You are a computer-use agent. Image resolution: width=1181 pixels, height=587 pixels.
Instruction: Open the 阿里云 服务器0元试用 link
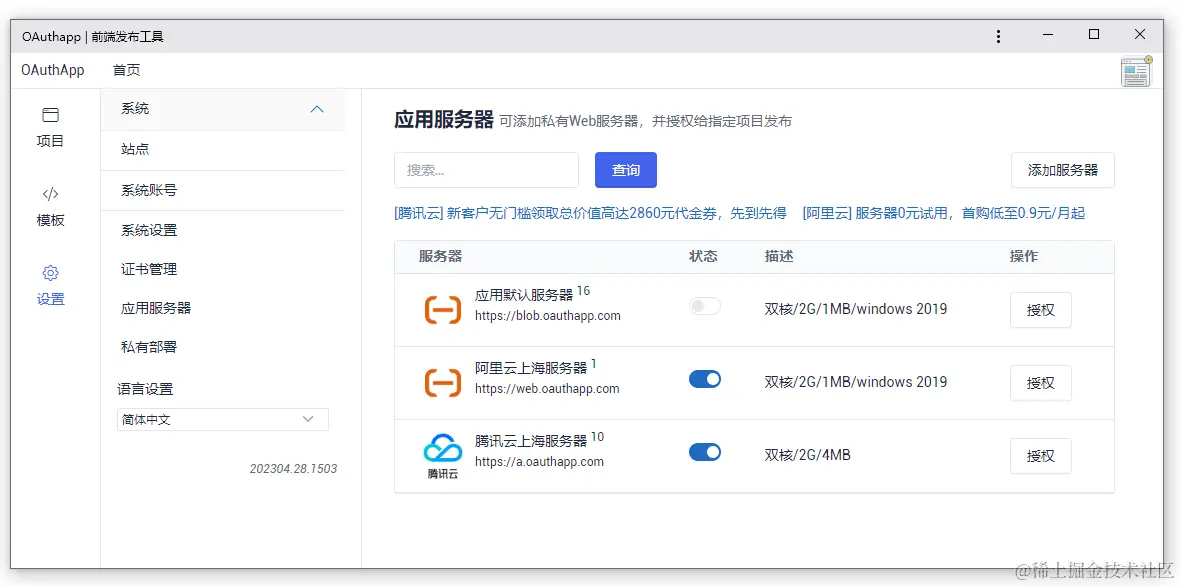point(944,213)
